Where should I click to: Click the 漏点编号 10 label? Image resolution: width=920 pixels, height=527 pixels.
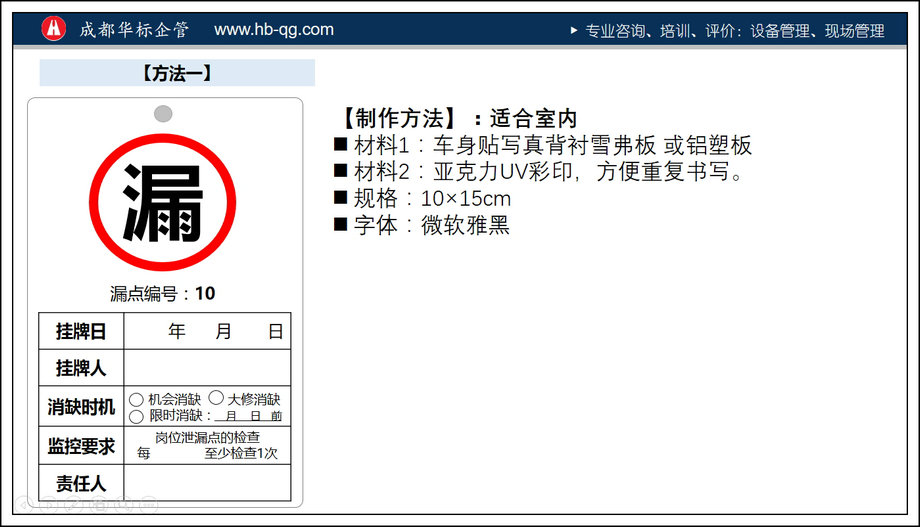(163, 293)
